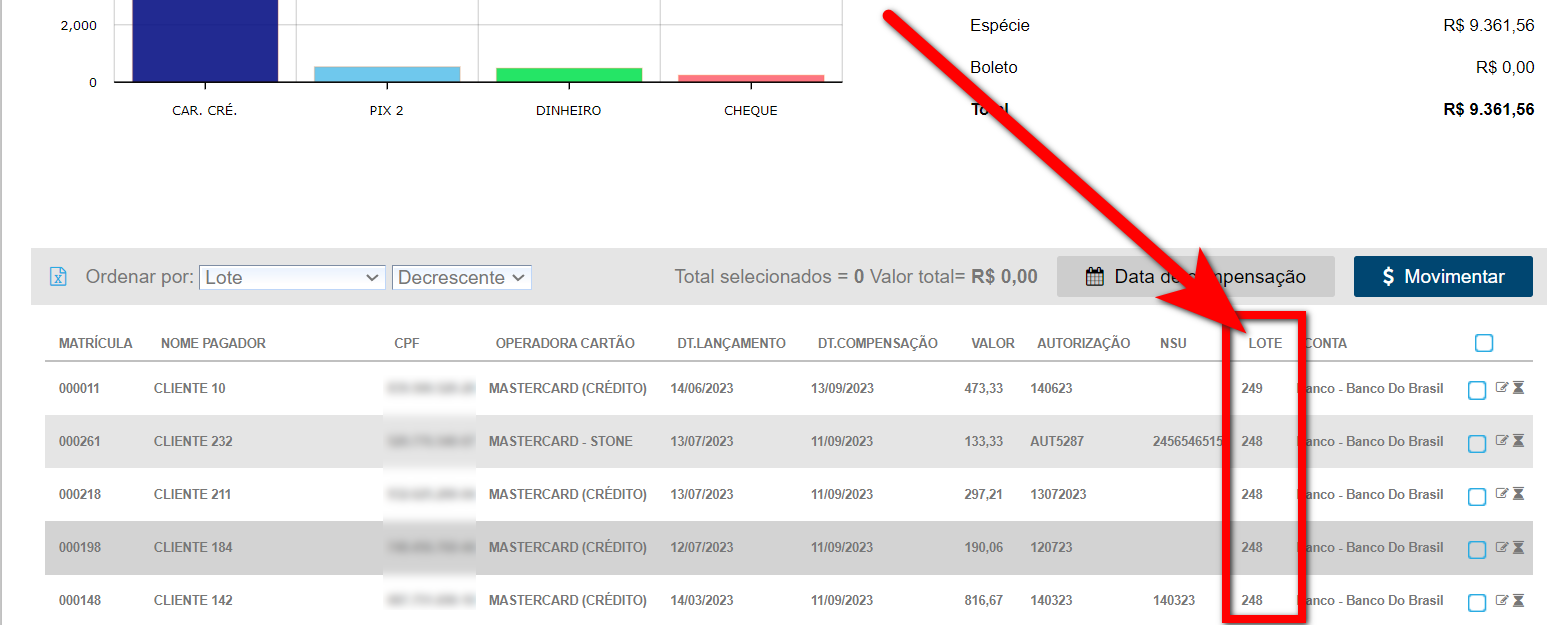
Task: Click the NOME PAGADOR column header
Action: 213,343
